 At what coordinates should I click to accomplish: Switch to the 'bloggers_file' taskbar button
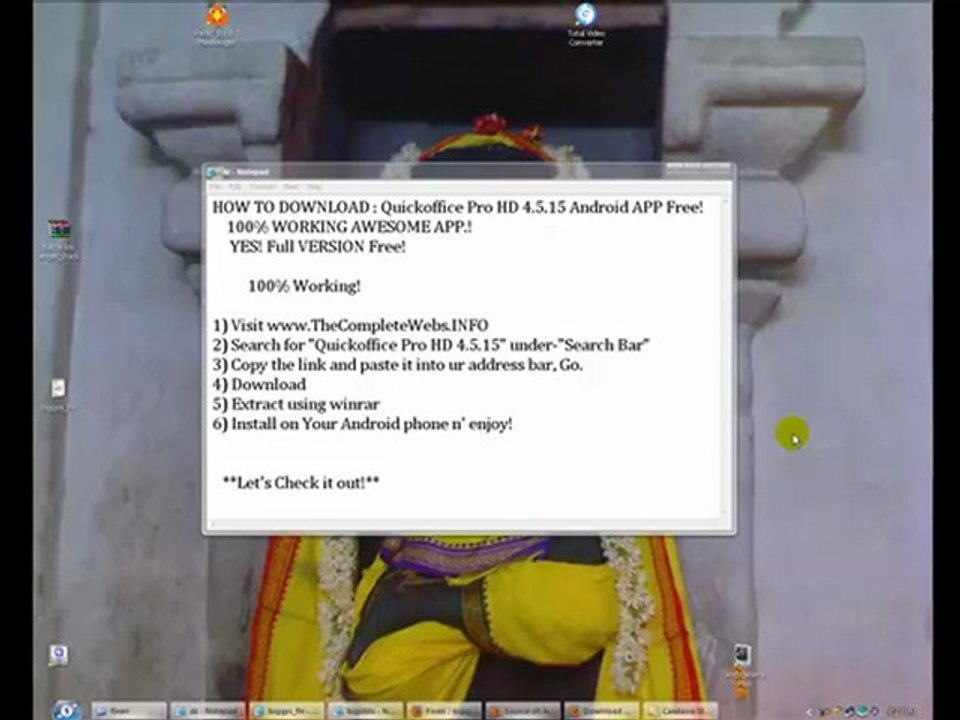[287, 711]
